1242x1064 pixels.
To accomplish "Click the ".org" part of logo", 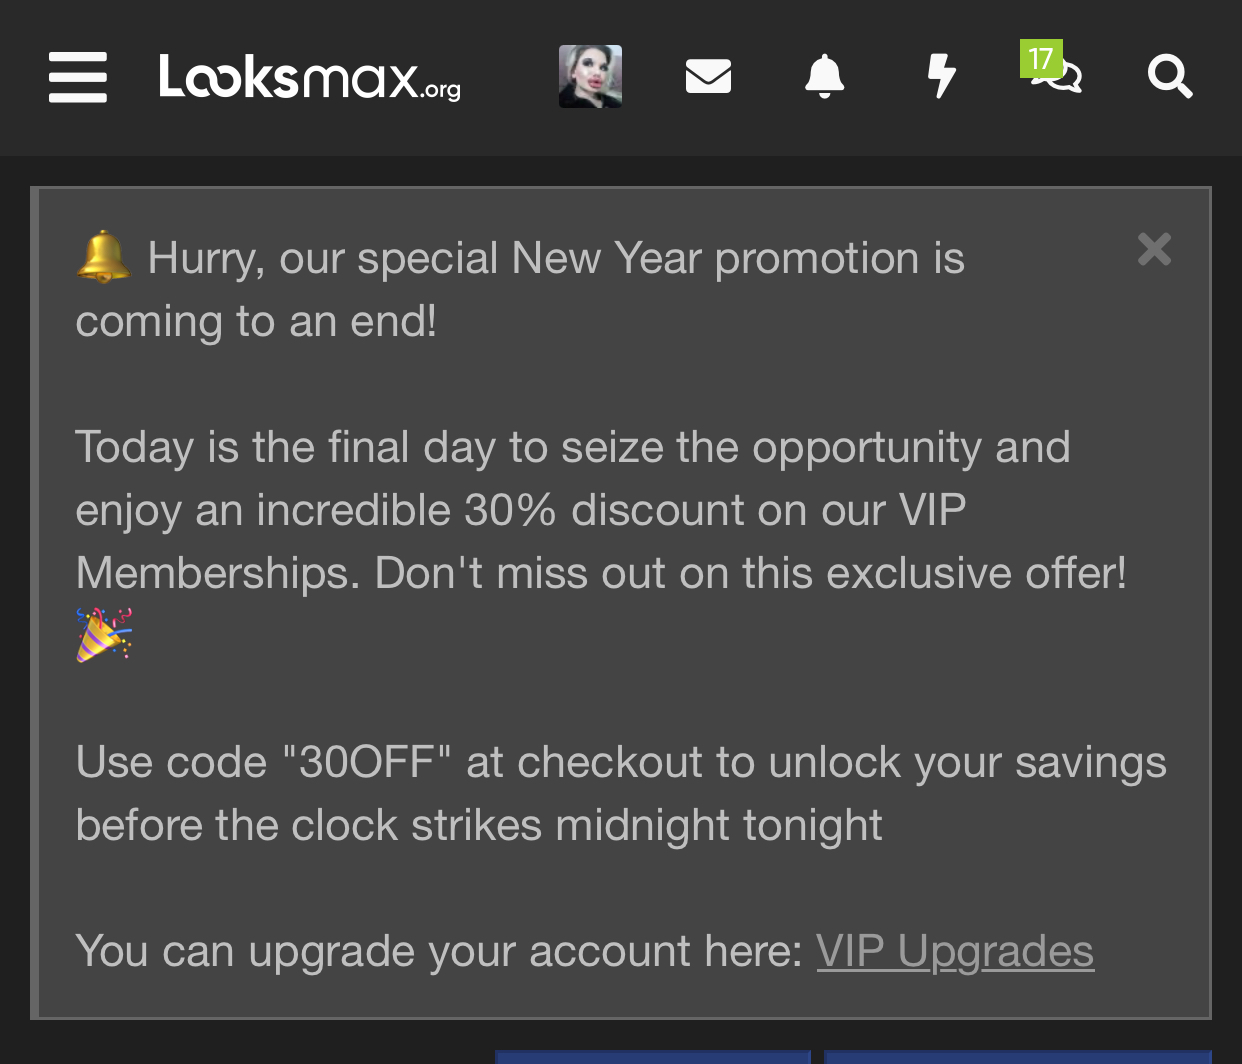I will coord(442,89).
